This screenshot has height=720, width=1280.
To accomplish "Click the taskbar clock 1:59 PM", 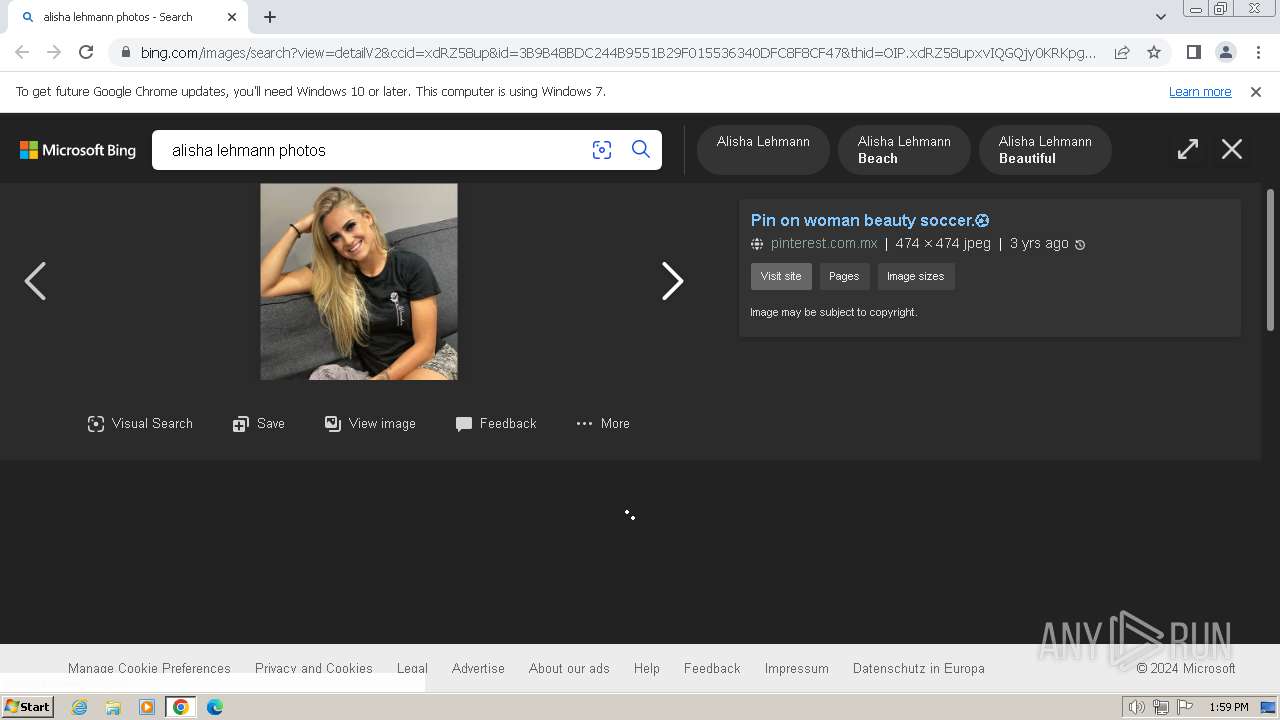I will point(1229,707).
